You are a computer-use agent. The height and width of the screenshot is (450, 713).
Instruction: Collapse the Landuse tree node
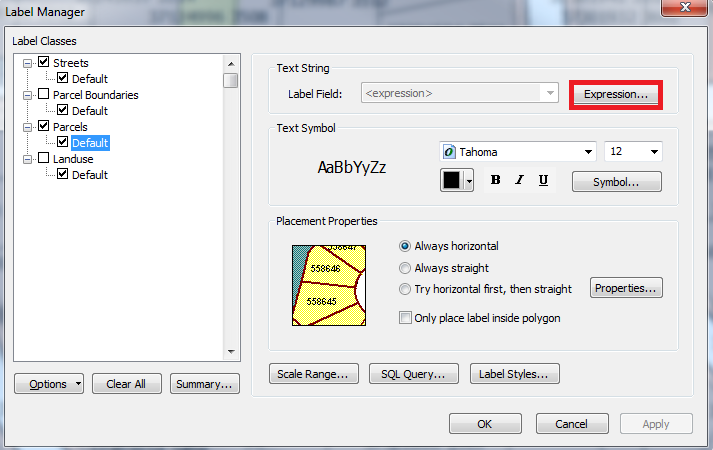pyautogui.click(x=27, y=159)
